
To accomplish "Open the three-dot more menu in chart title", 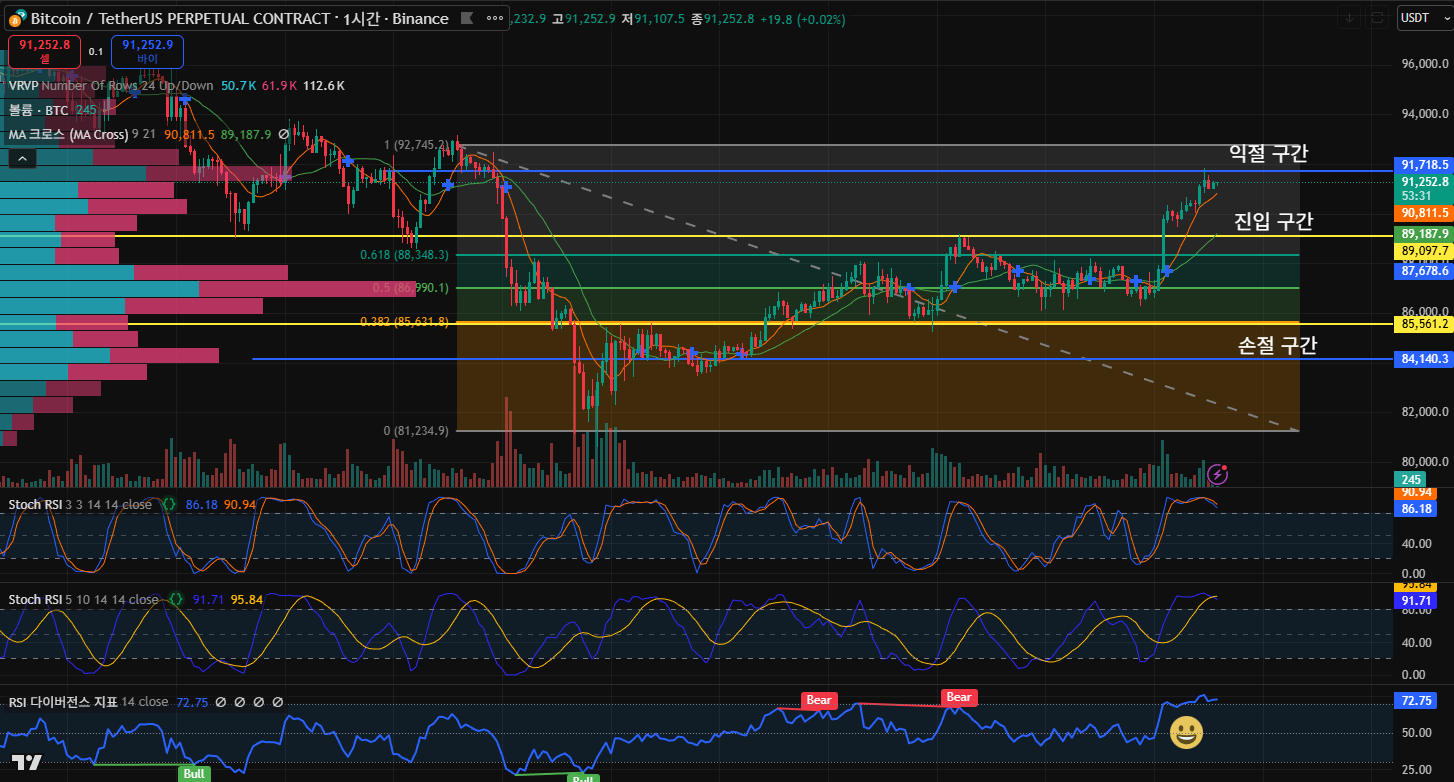I will coord(491,18).
